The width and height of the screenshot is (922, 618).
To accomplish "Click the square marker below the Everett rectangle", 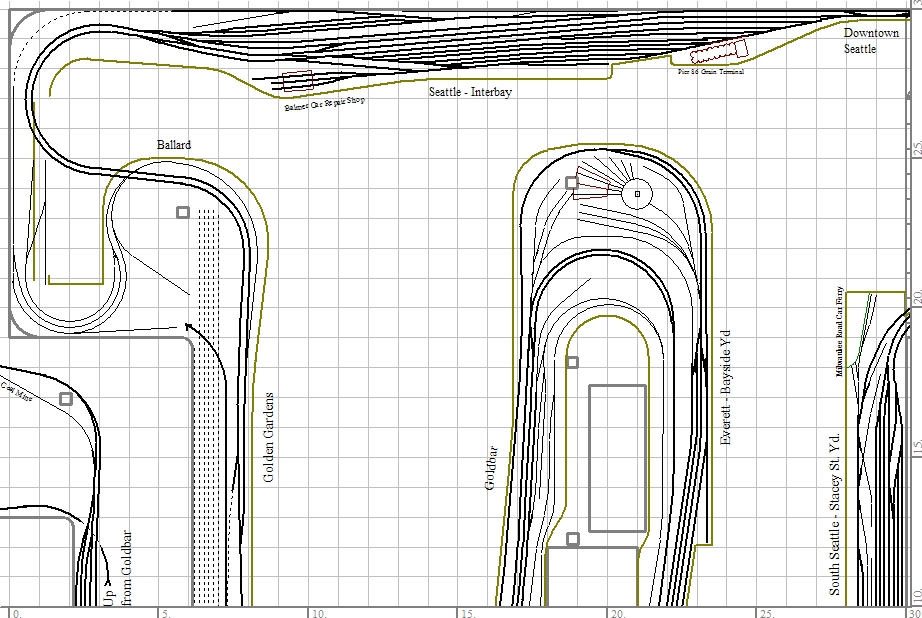I will click(x=573, y=539).
